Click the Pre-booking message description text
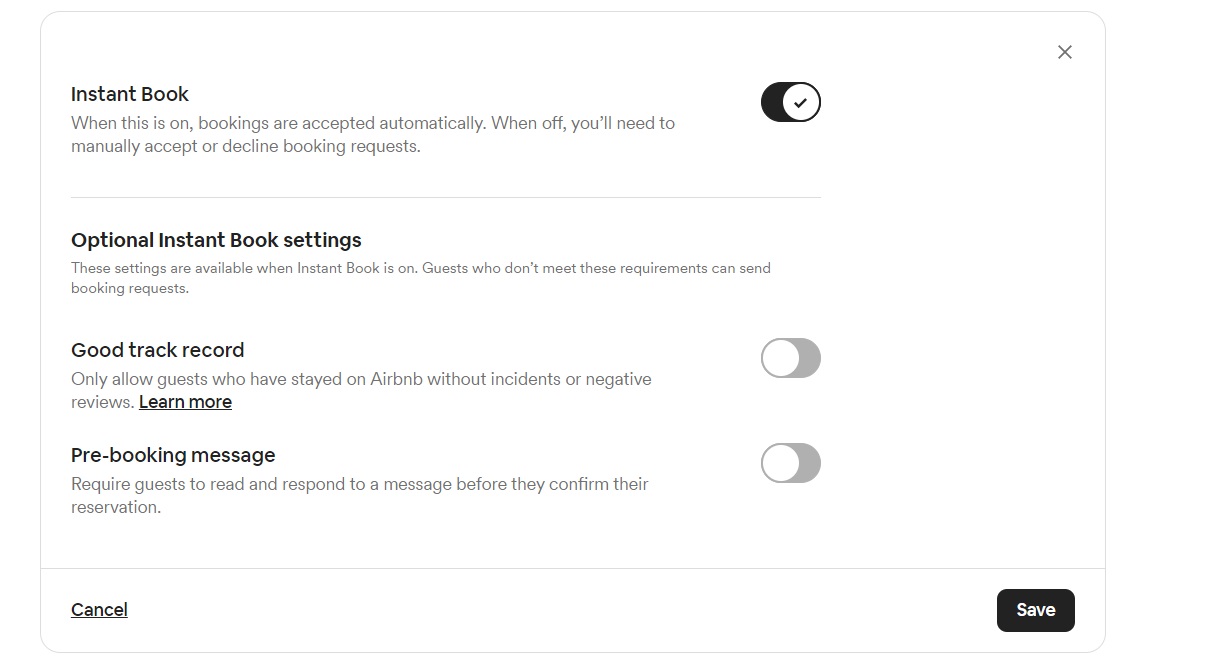Viewport: 1225px width, 663px height. point(358,495)
